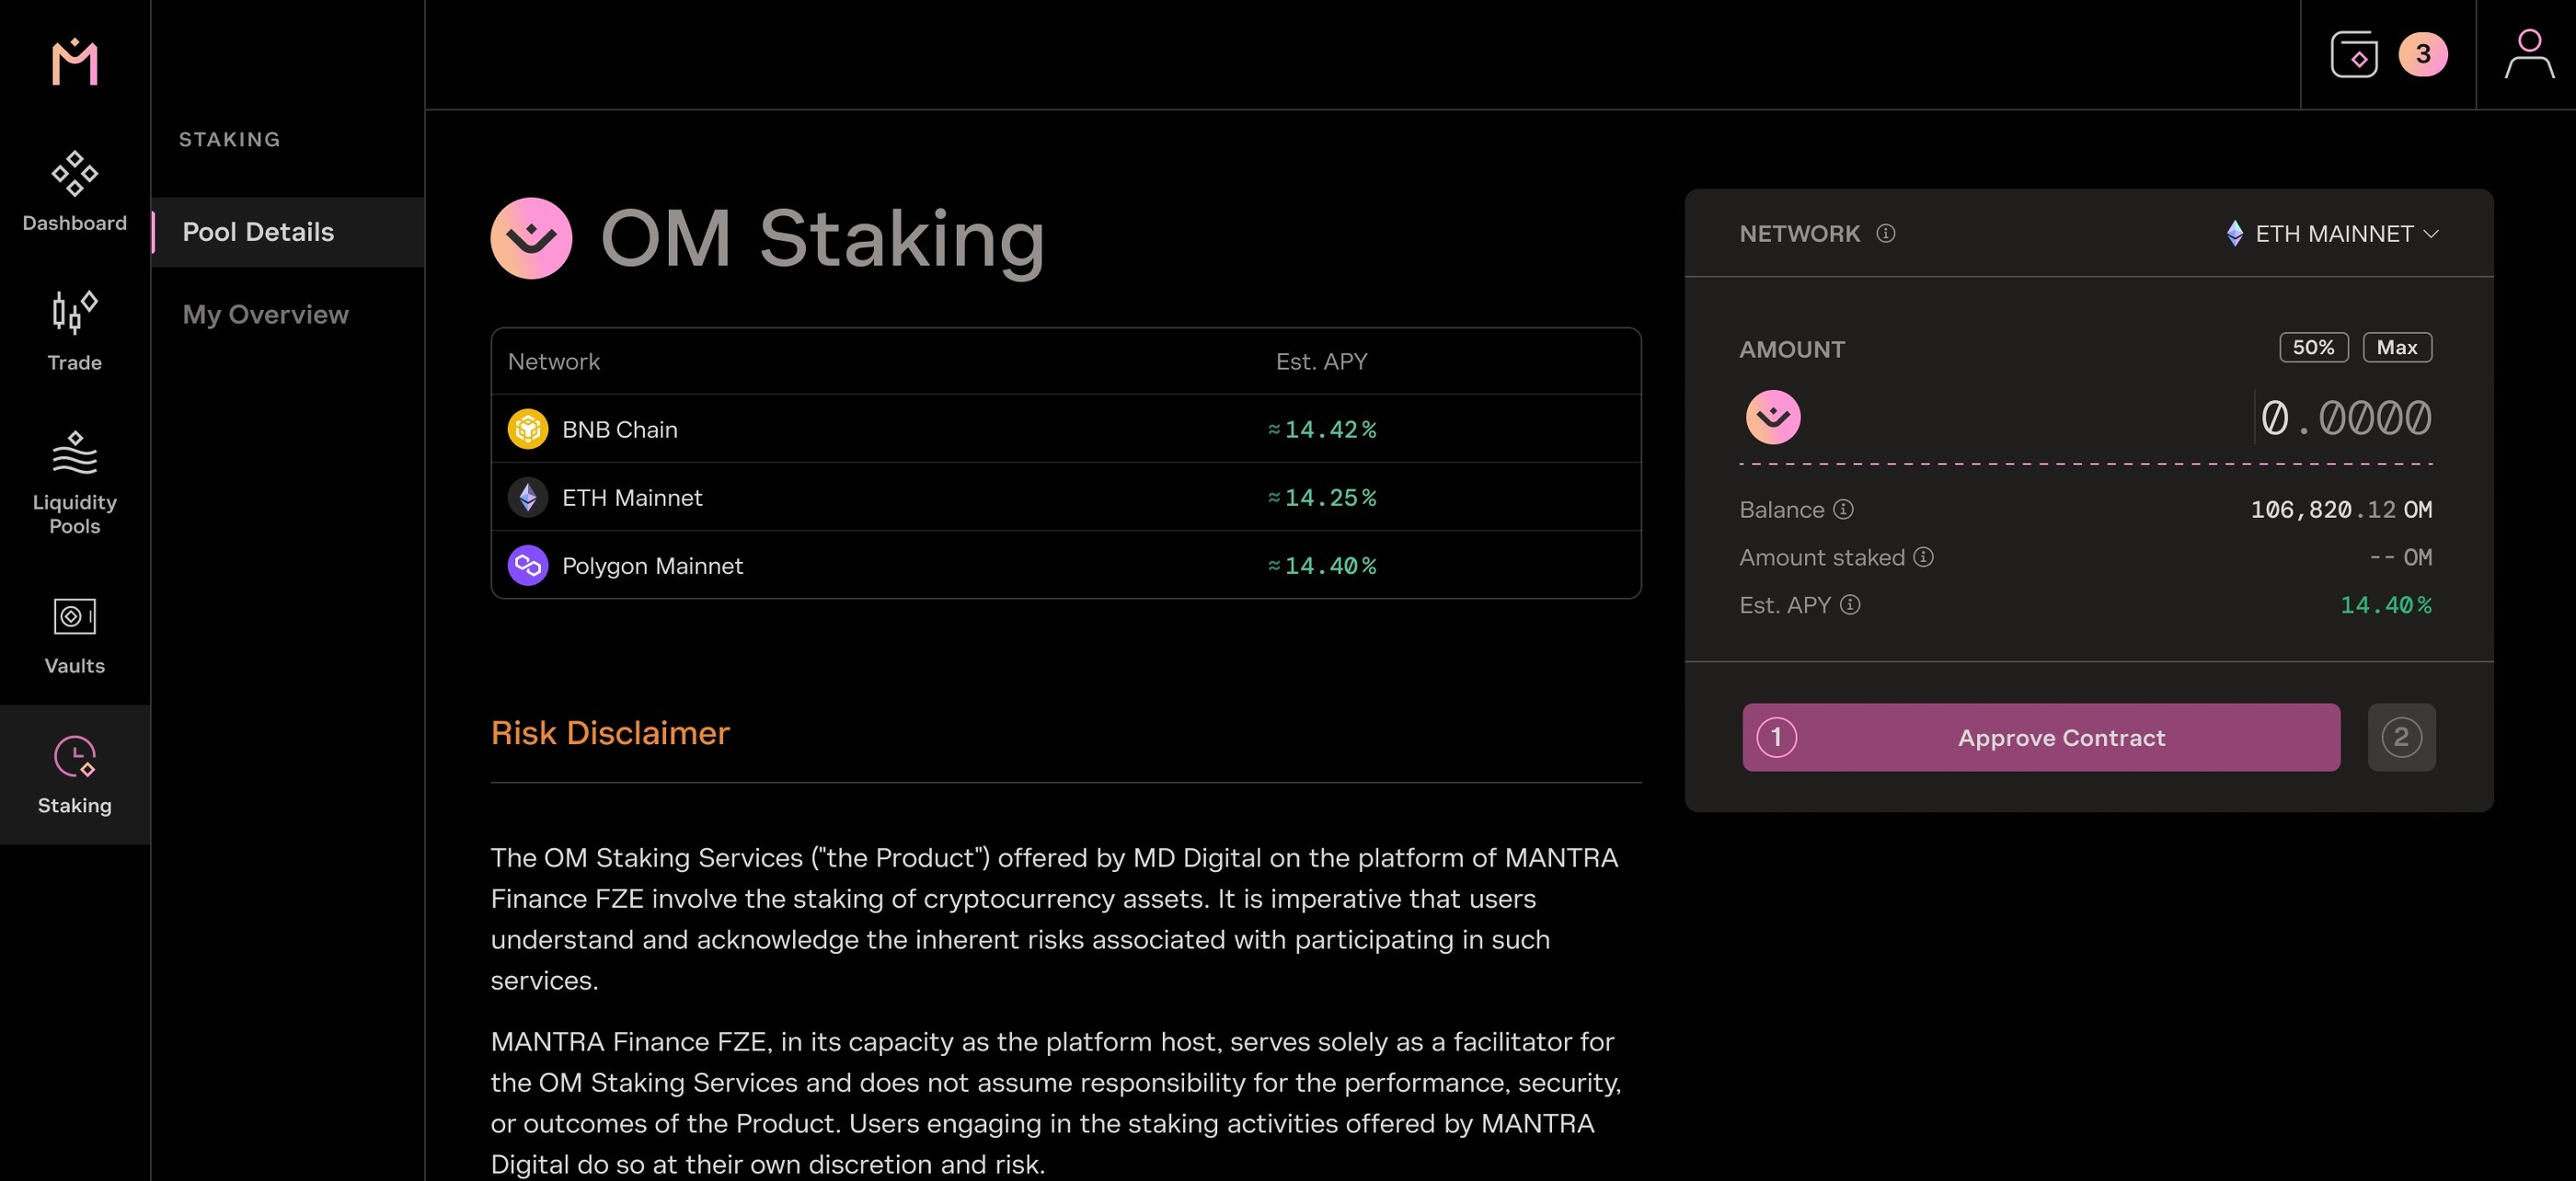Image resolution: width=2576 pixels, height=1181 pixels.
Task: Expand the ETH MAINNET network dropdown
Action: tap(2334, 233)
